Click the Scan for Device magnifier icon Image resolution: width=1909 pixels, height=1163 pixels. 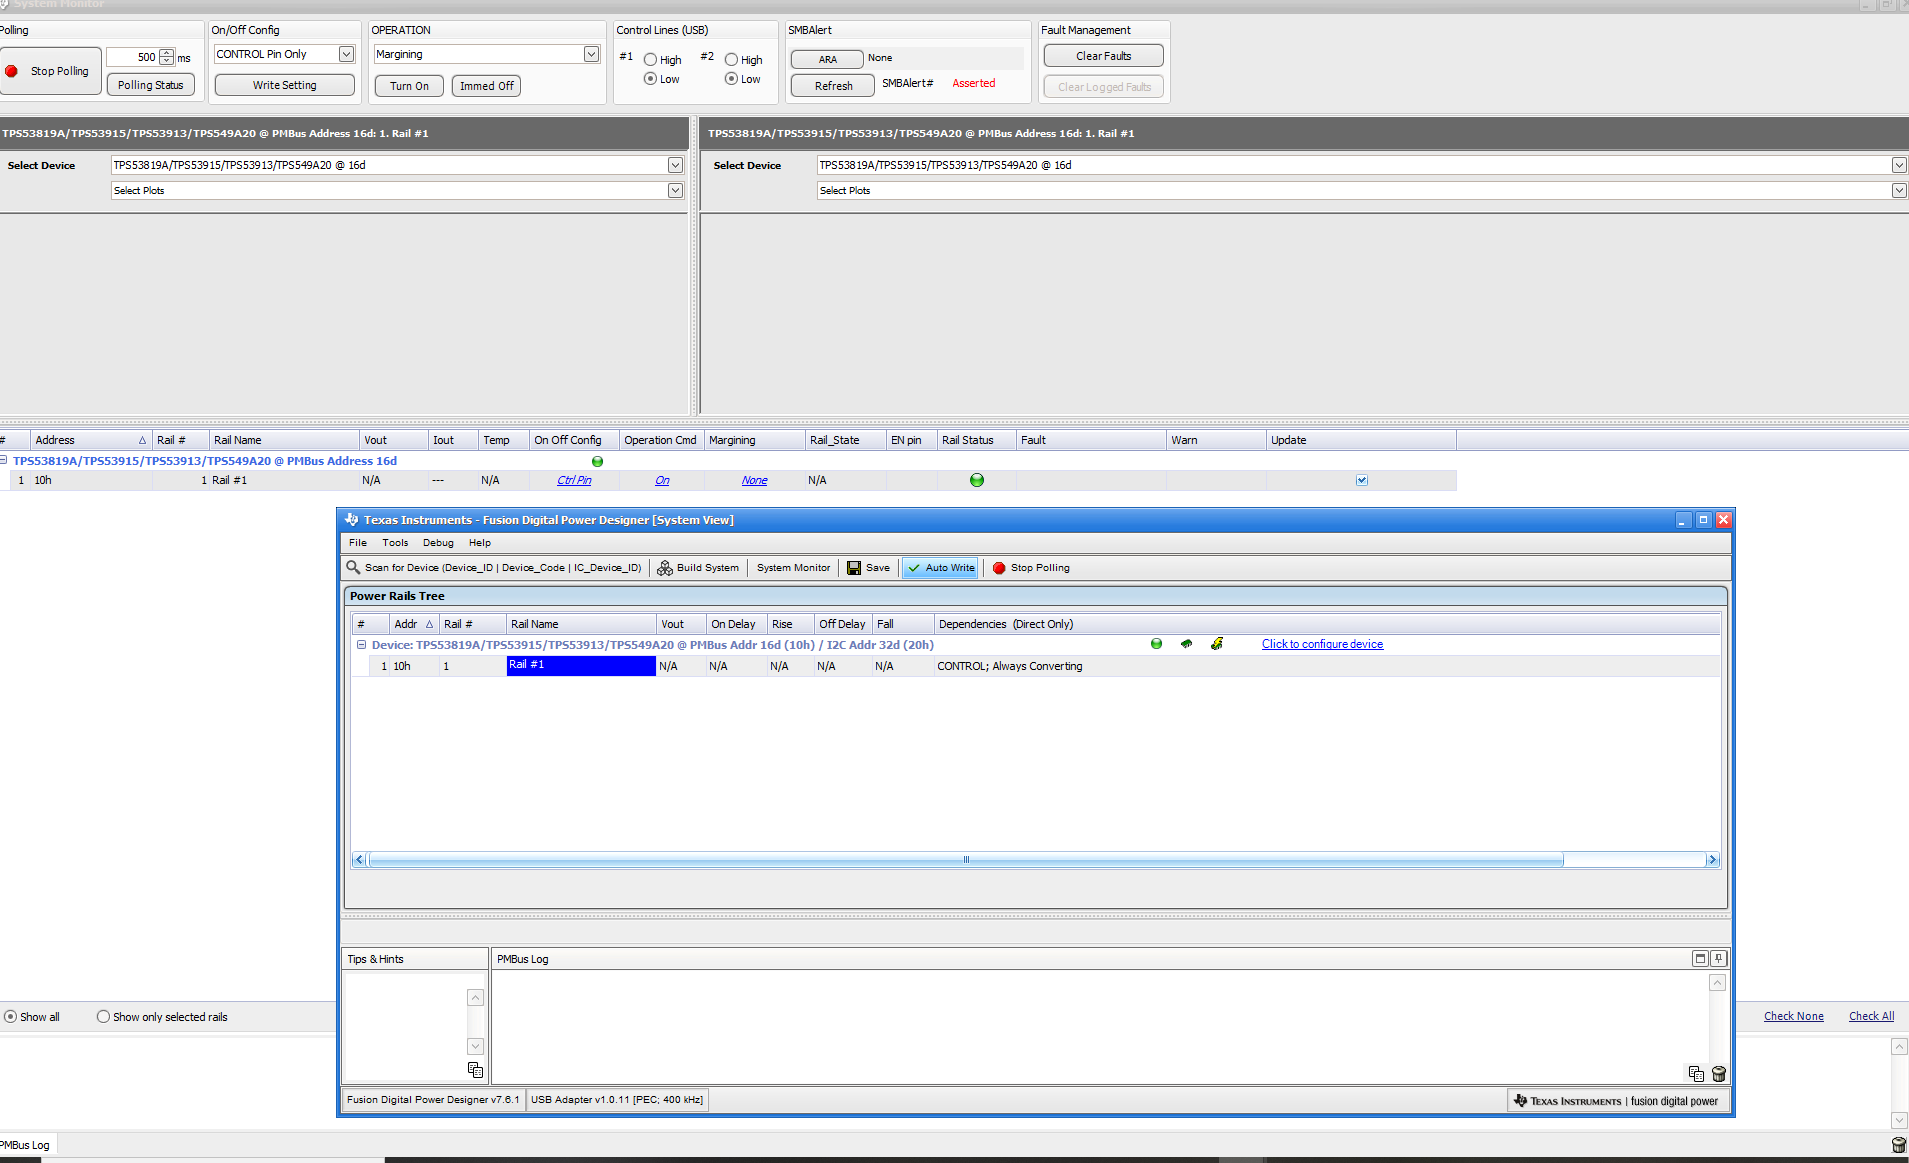click(353, 567)
